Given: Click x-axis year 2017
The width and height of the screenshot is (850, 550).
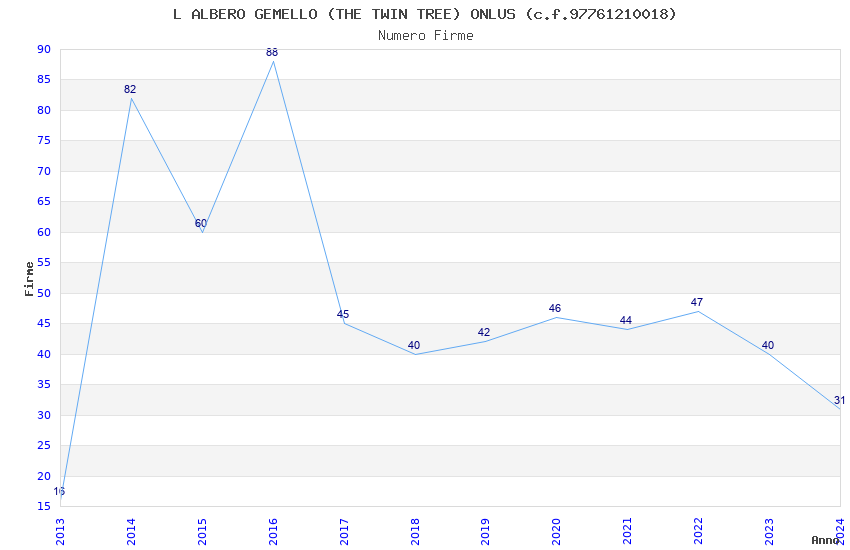Looking at the screenshot, I should pos(344,531).
